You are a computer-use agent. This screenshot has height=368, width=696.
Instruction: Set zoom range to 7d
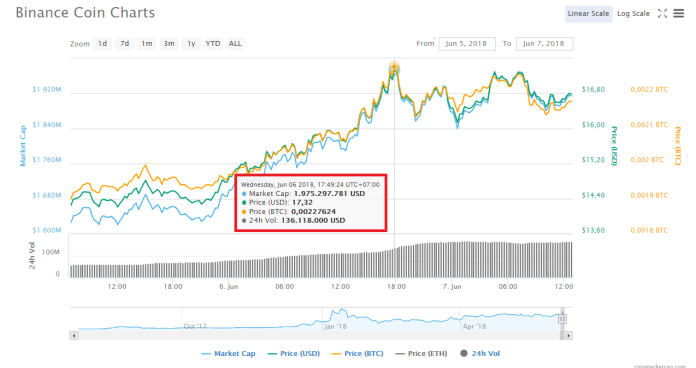coord(125,44)
